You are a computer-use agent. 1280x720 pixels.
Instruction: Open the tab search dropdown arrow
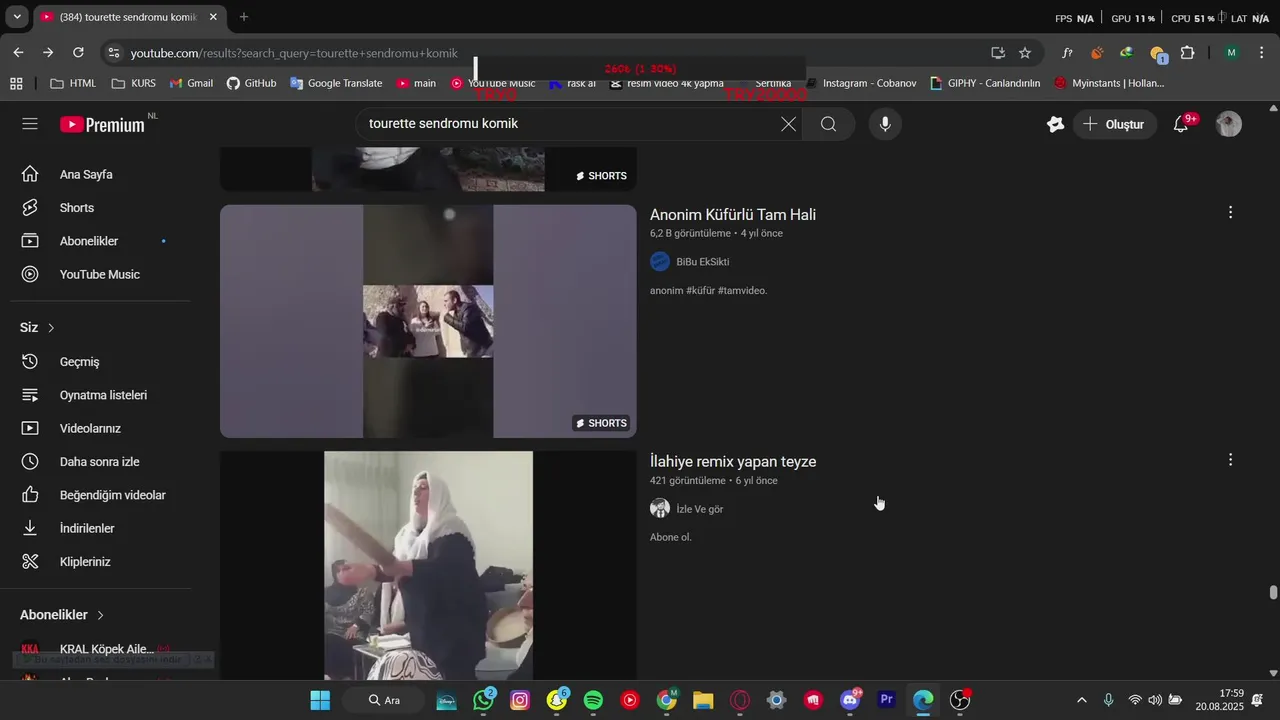pos(17,17)
